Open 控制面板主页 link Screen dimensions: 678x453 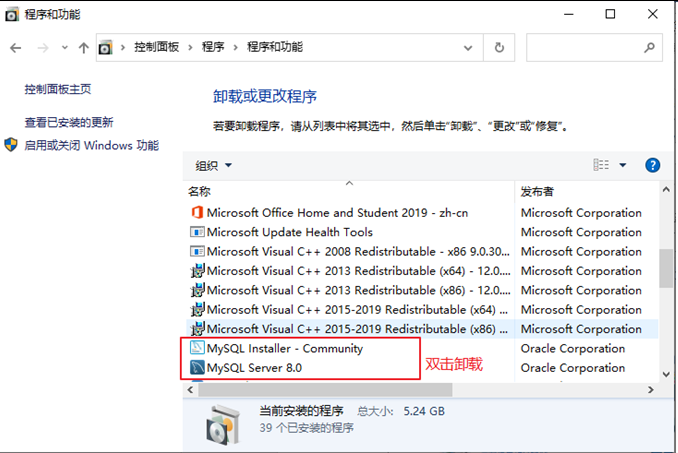(x=58, y=89)
